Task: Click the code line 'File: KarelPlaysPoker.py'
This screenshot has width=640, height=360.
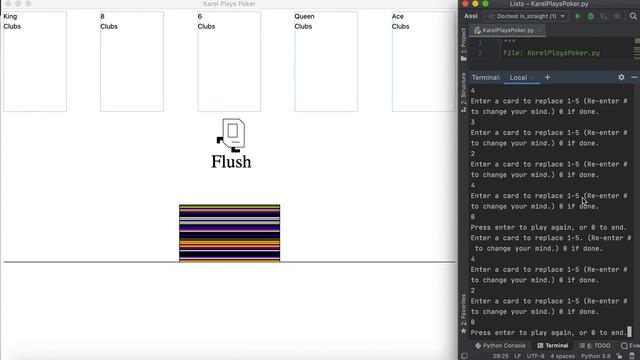Action: (551, 53)
